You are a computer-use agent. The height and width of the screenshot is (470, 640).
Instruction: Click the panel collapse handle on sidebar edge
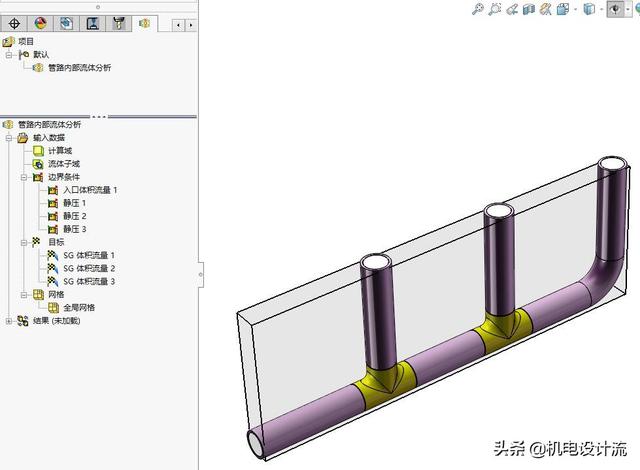tap(200, 275)
